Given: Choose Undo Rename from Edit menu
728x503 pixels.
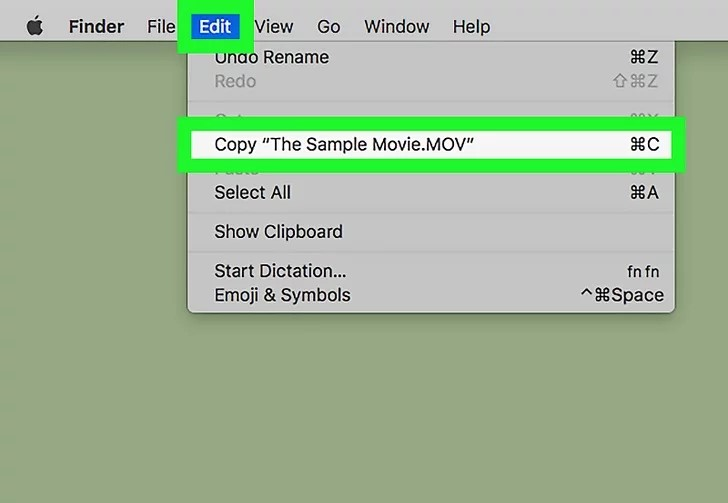Looking at the screenshot, I should coord(272,58).
